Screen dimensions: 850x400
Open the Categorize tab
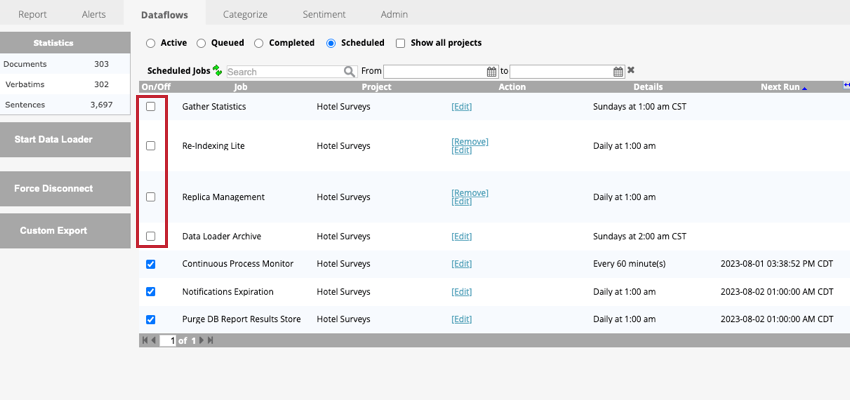coord(244,14)
